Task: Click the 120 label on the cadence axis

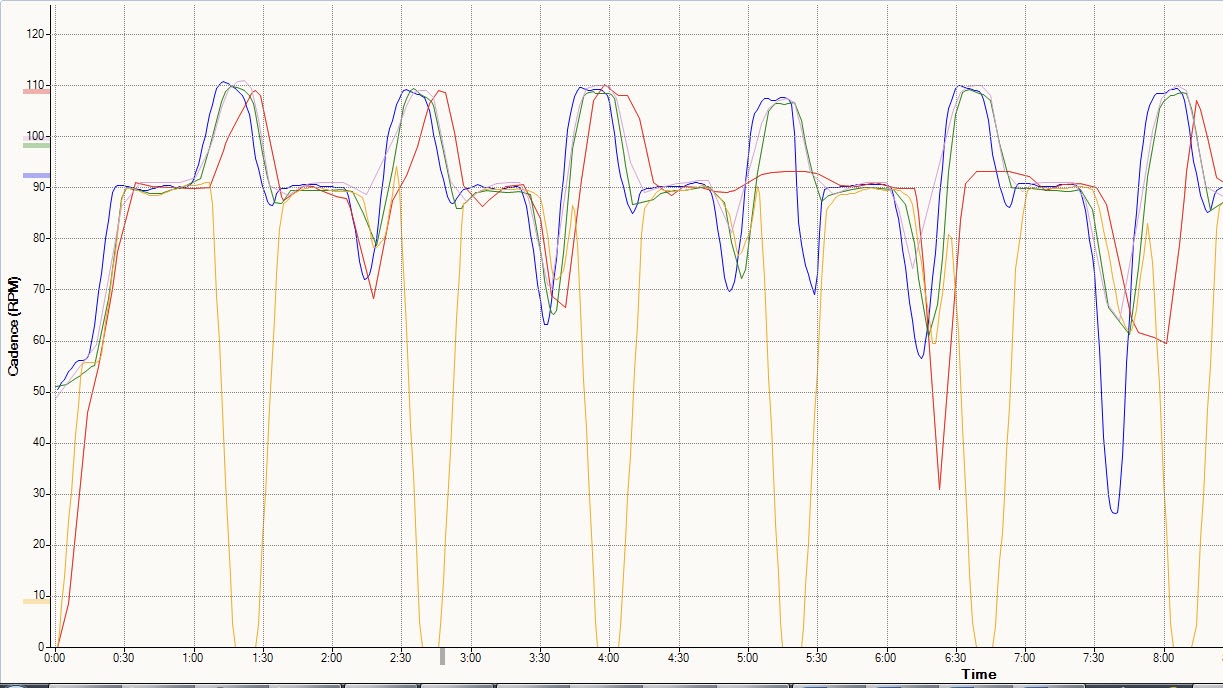Action: 37,34
